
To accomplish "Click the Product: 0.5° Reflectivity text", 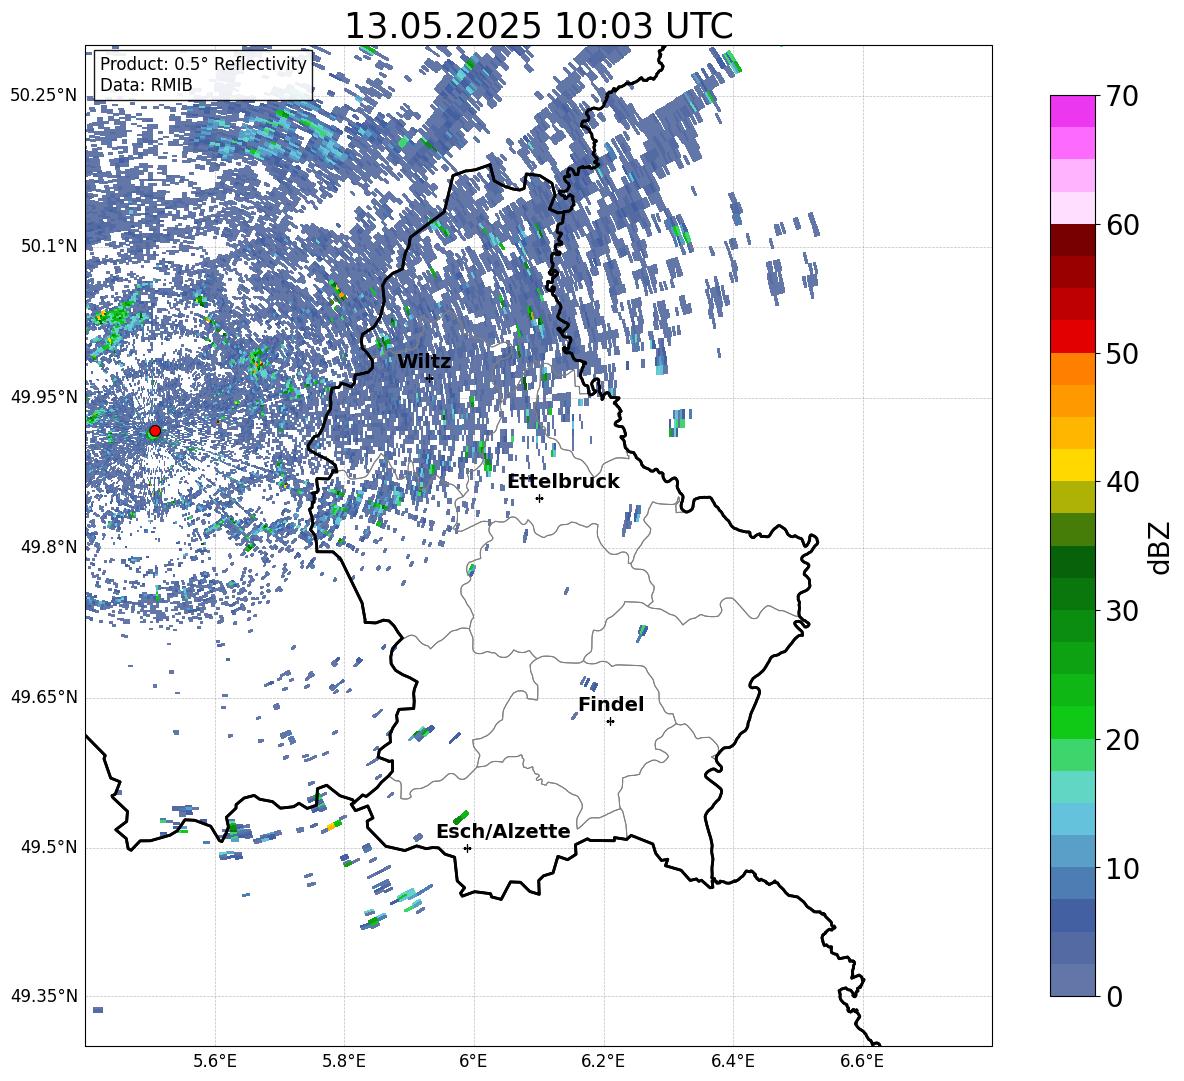I will click(203, 63).
